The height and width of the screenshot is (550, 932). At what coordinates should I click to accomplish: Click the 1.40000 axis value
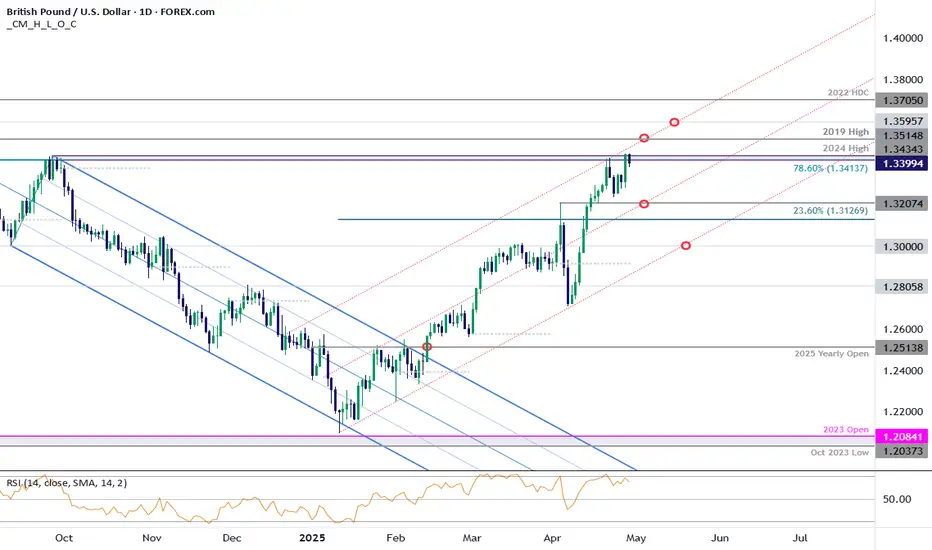tap(903, 38)
